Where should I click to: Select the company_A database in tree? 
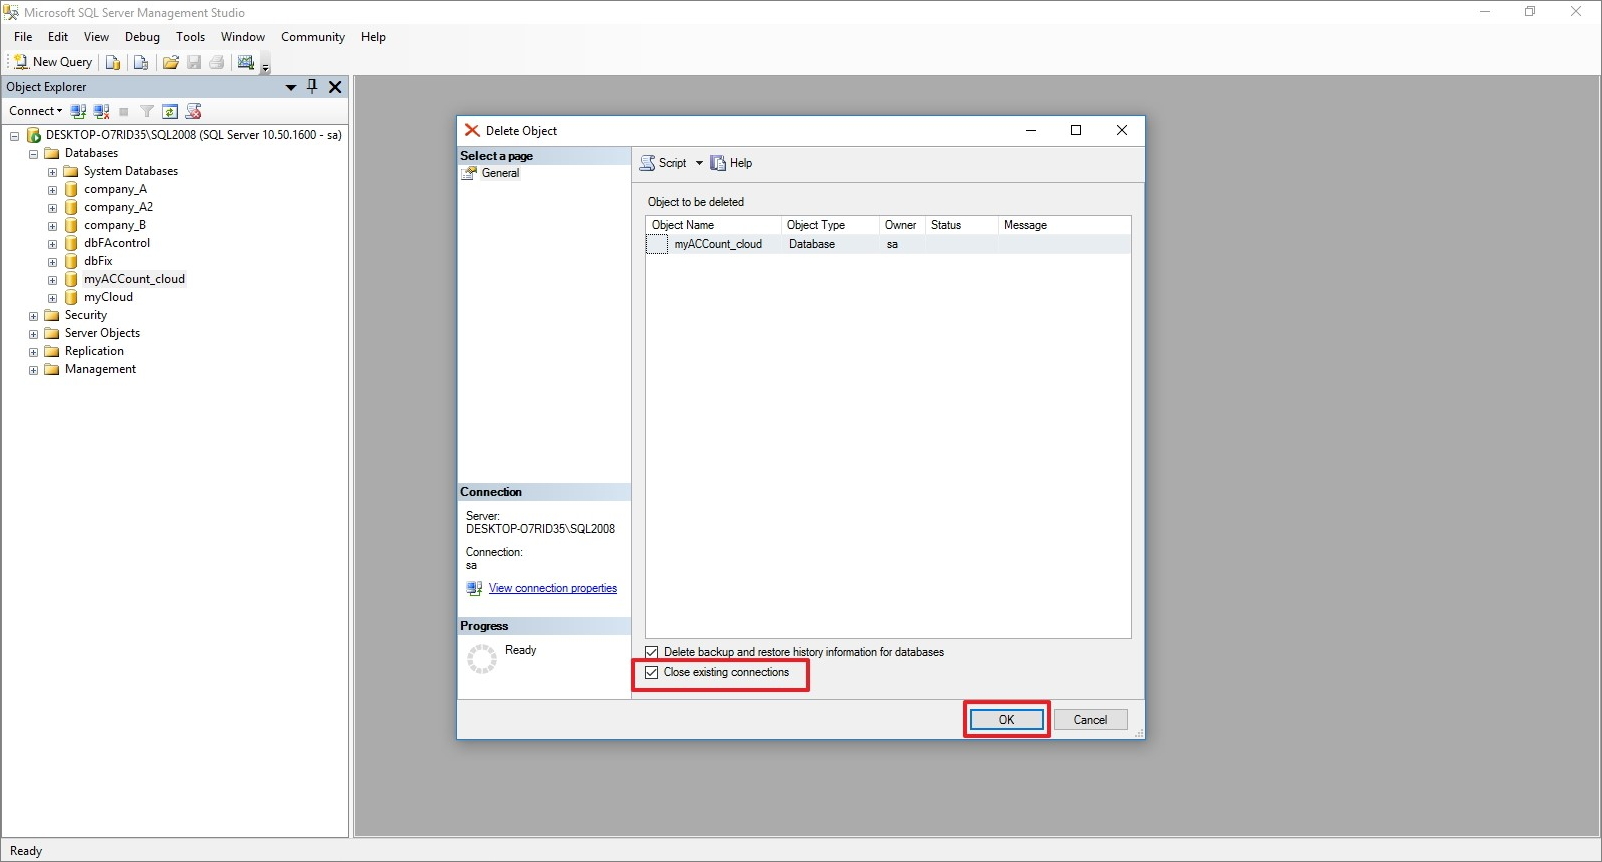pyautogui.click(x=115, y=189)
